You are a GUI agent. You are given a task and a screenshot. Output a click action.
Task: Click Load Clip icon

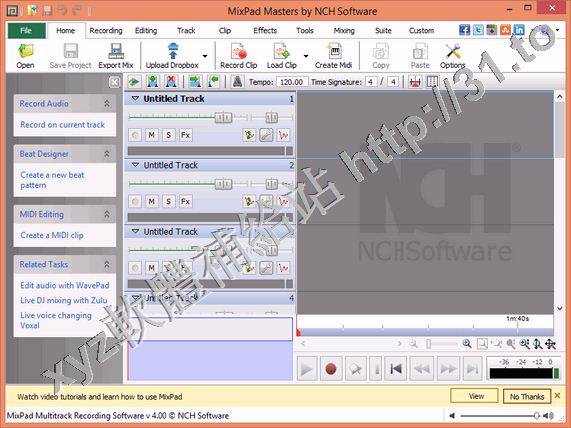[x=281, y=56]
